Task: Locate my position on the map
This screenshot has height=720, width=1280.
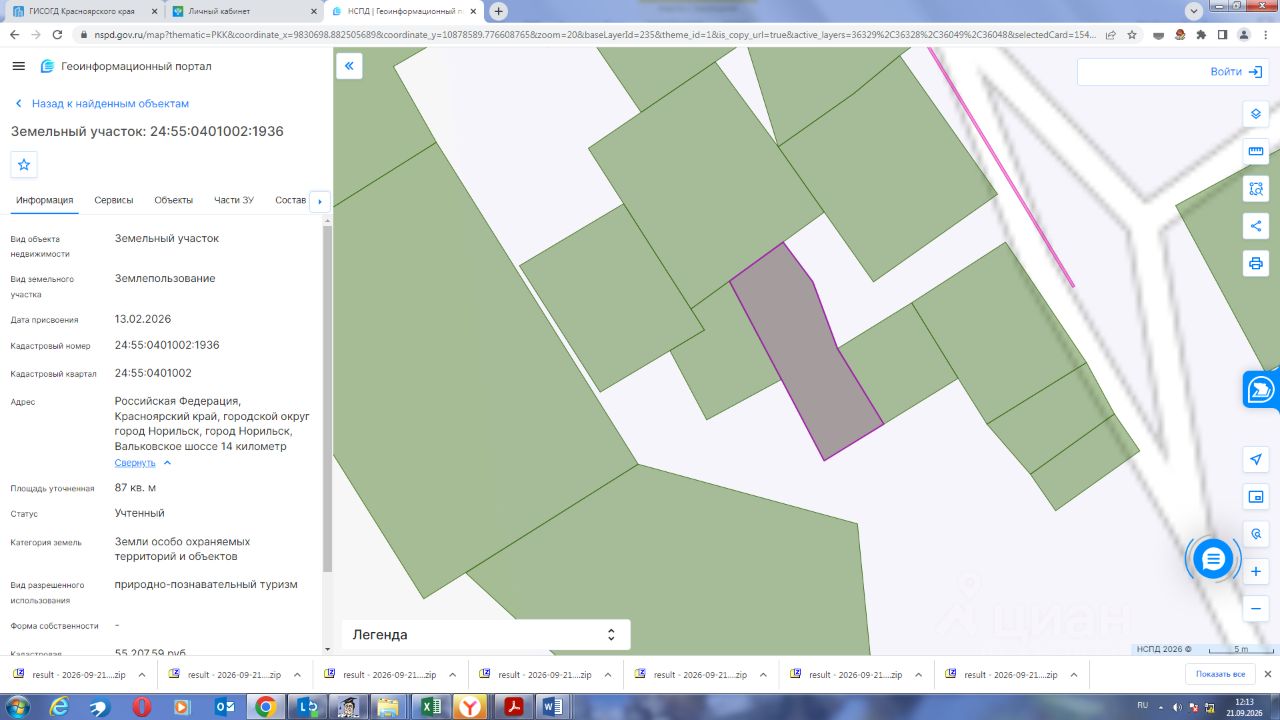Action: tap(1256, 459)
